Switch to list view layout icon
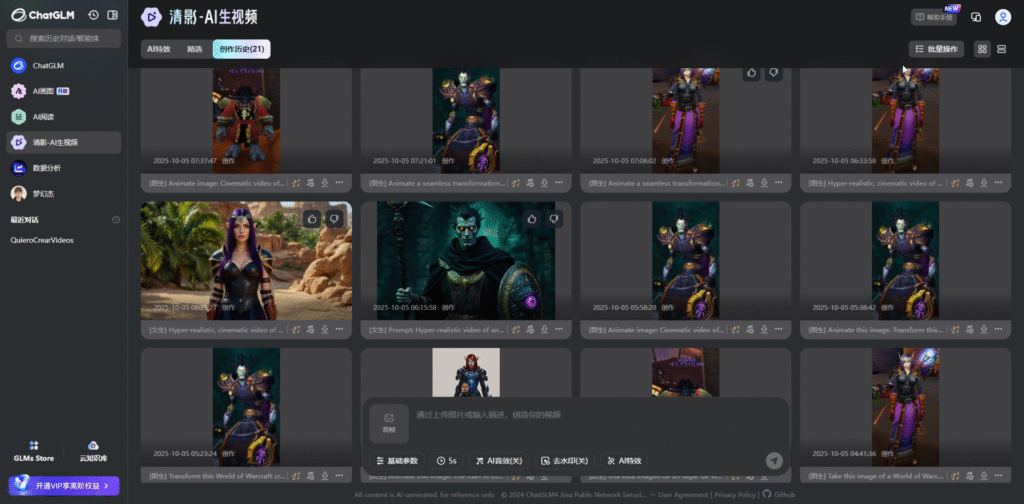The width and height of the screenshot is (1024, 504). click(1002, 49)
